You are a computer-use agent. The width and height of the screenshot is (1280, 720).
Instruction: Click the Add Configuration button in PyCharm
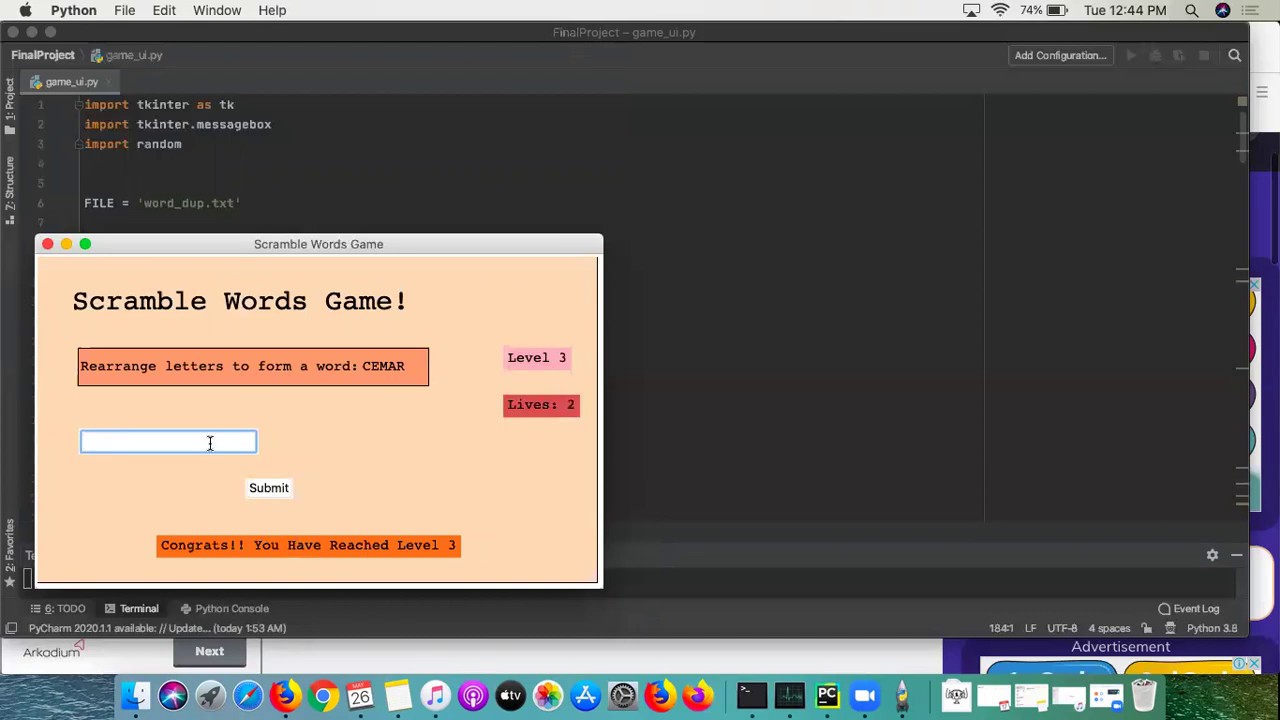tap(1060, 56)
